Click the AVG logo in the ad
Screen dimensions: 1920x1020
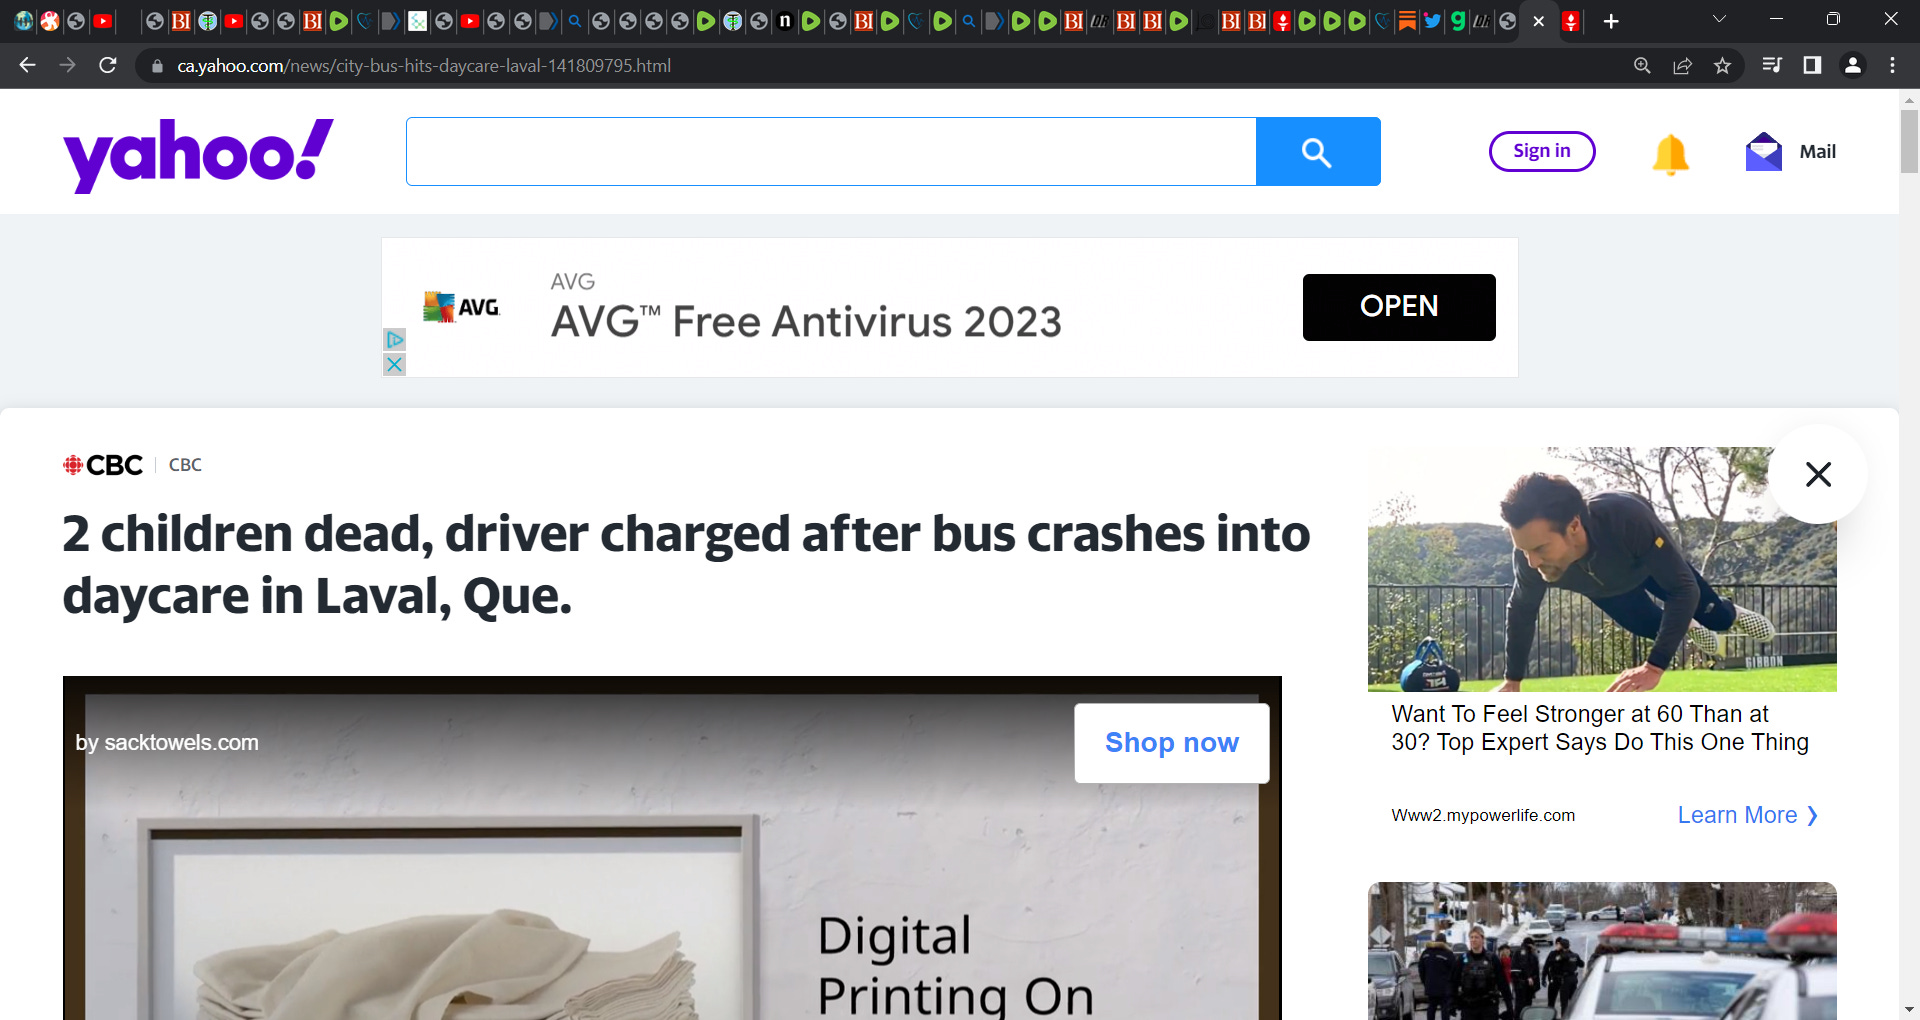[x=461, y=307]
